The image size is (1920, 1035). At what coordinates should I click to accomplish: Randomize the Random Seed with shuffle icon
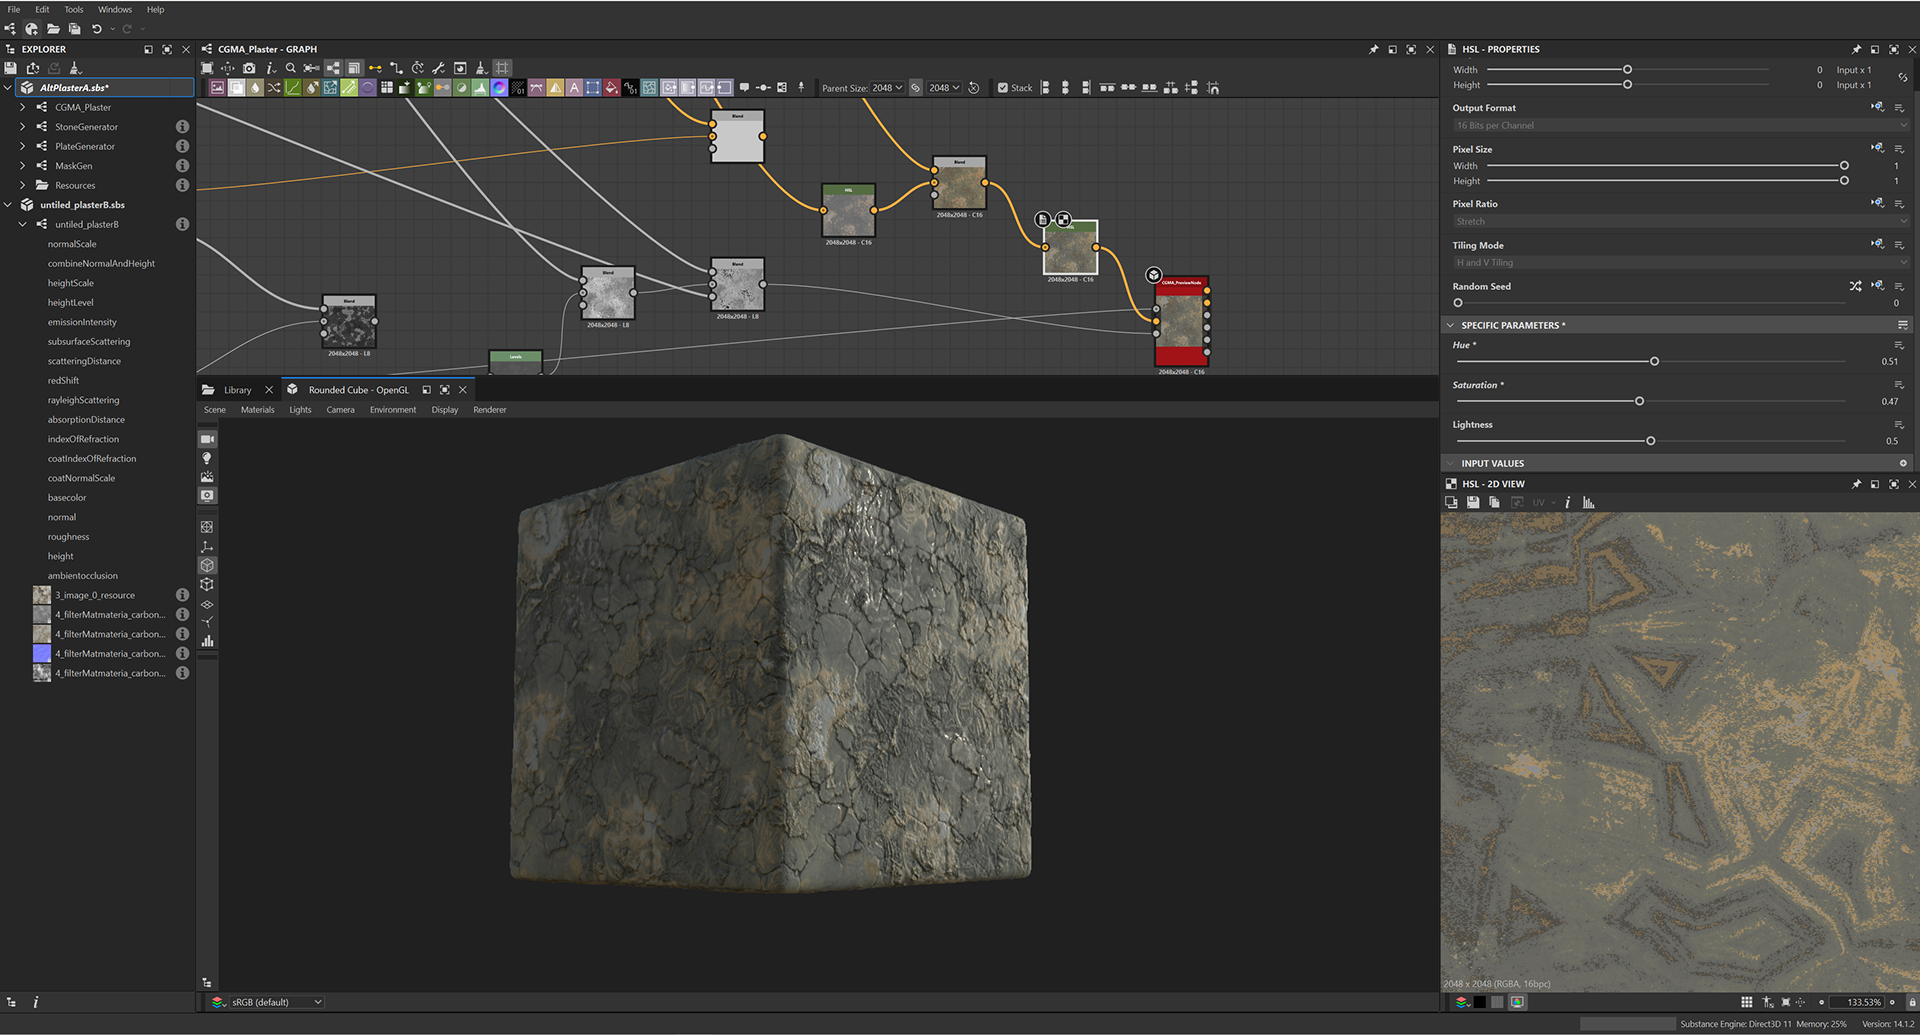coord(1855,286)
